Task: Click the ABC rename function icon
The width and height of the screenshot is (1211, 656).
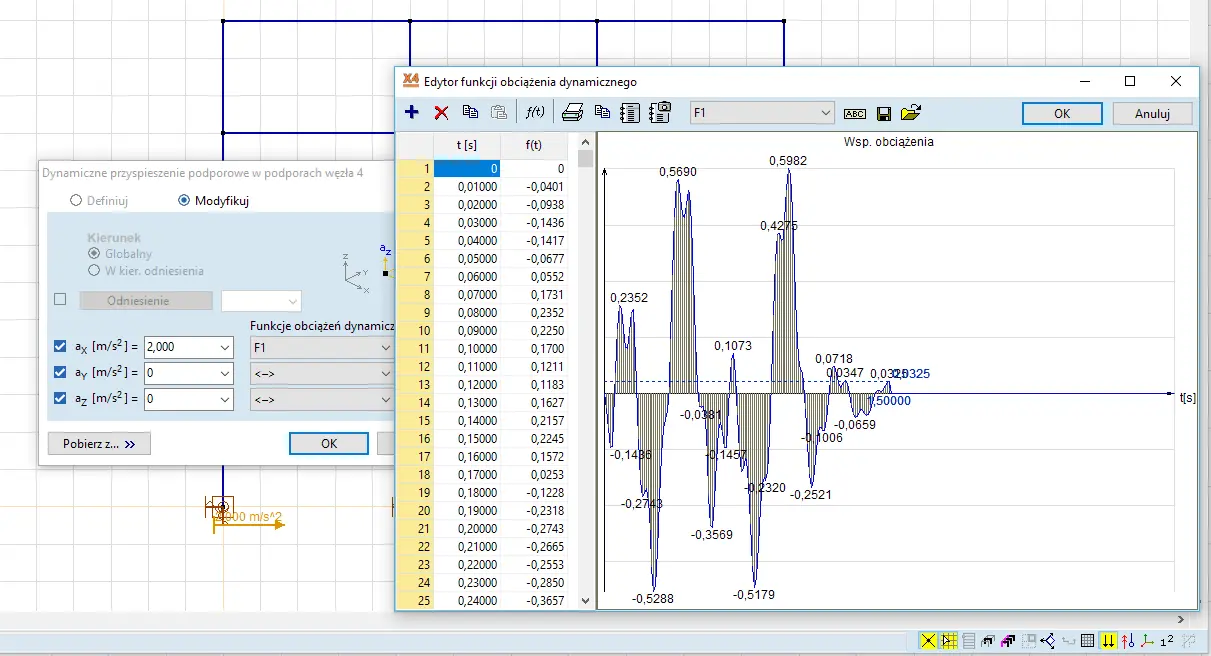Action: click(855, 114)
